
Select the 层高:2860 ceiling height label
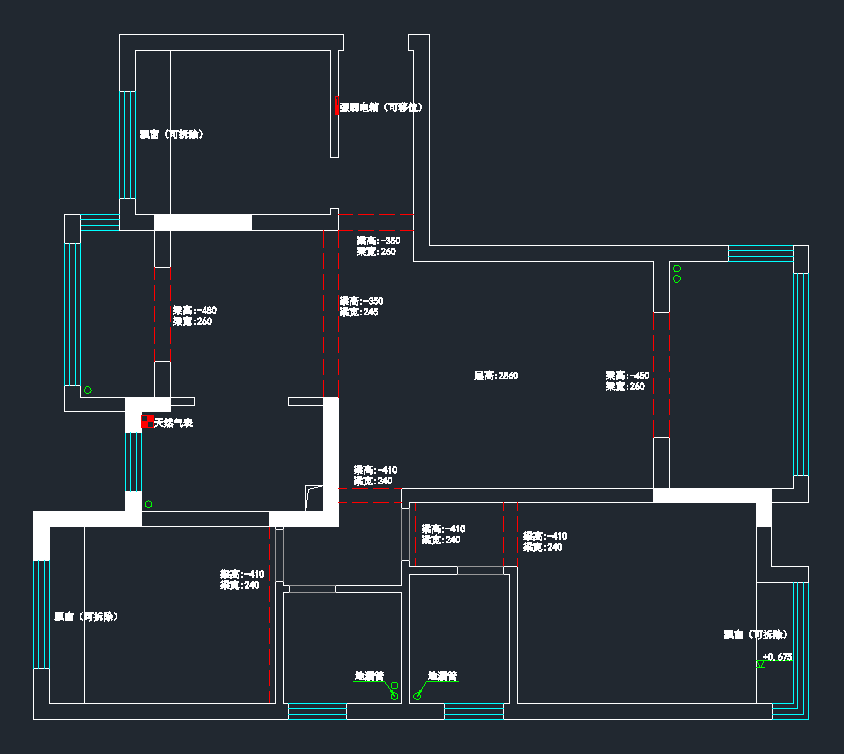tap(496, 376)
